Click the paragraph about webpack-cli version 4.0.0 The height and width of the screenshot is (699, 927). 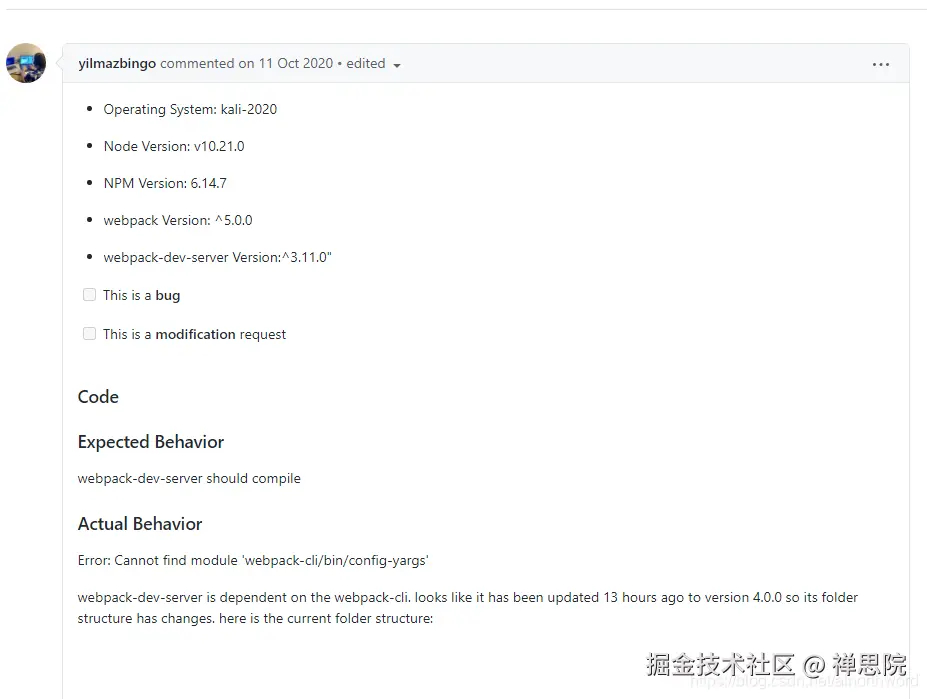tap(468, 608)
